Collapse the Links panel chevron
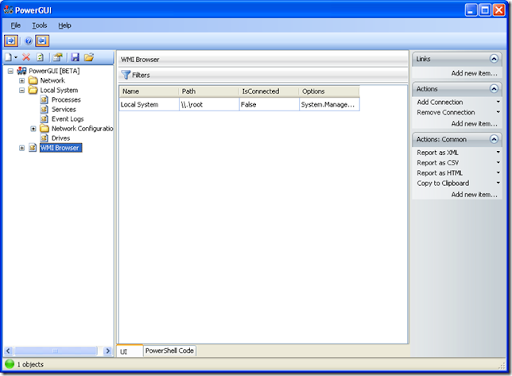 pyautogui.click(x=494, y=59)
